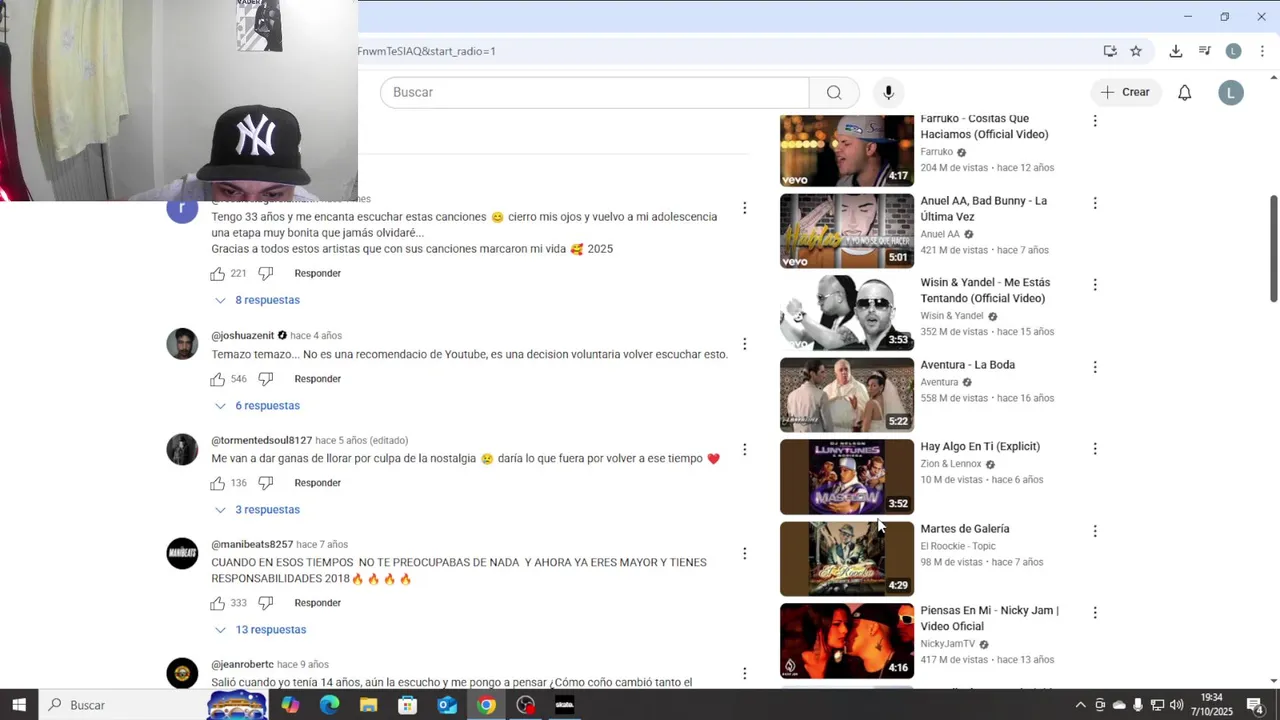The height and width of the screenshot is (720, 1280).
Task: Like the @manibeats8257 comment
Action: point(218,603)
